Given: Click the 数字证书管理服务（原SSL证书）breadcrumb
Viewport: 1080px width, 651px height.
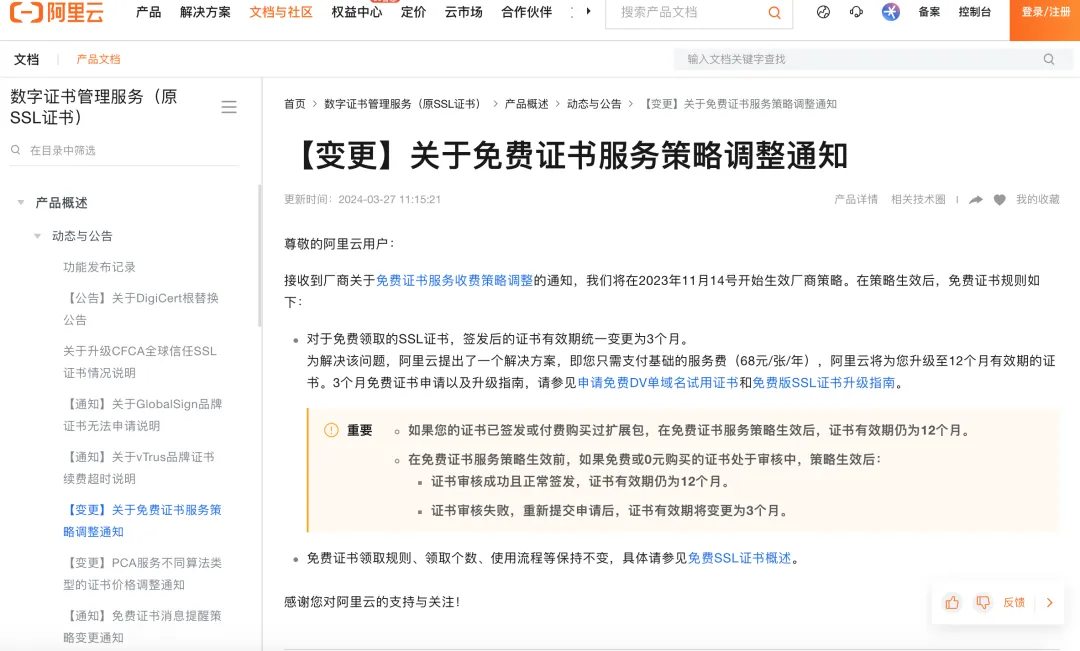Looking at the screenshot, I should click(404, 104).
